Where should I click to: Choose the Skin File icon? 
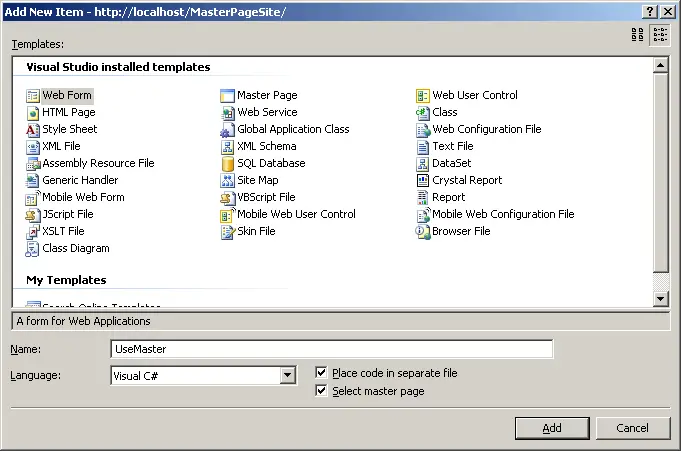click(227, 232)
